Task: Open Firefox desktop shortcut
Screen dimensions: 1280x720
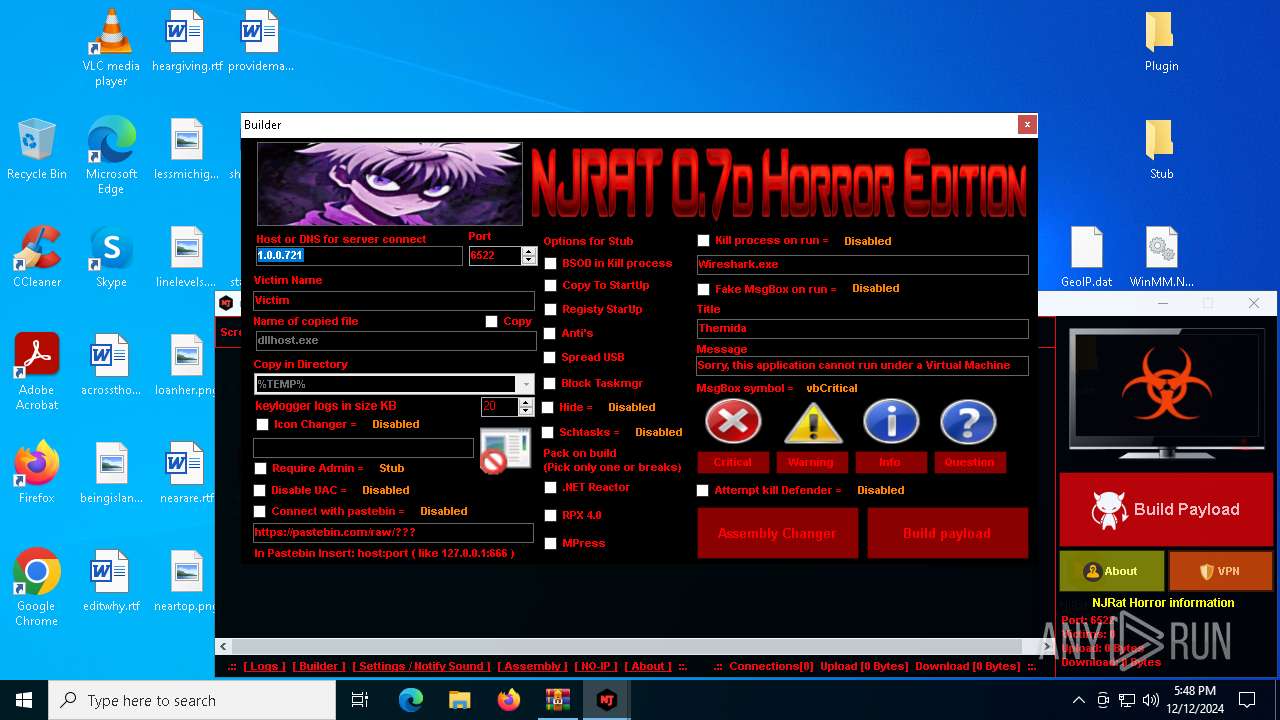Action: click(x=37, y=473)
